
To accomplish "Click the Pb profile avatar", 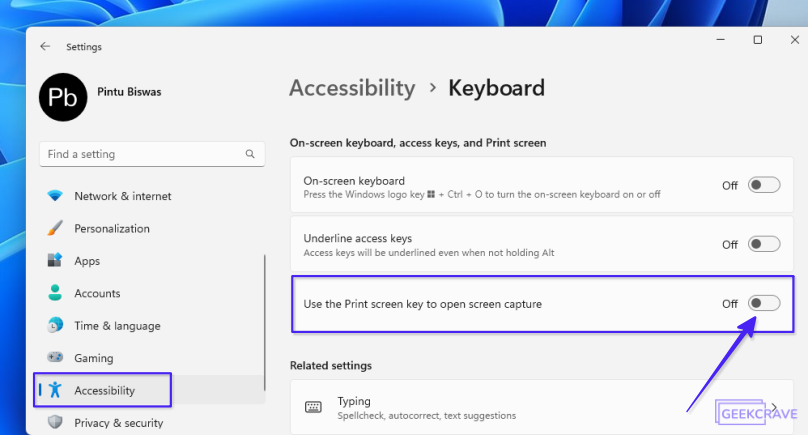I will [63, 97].
